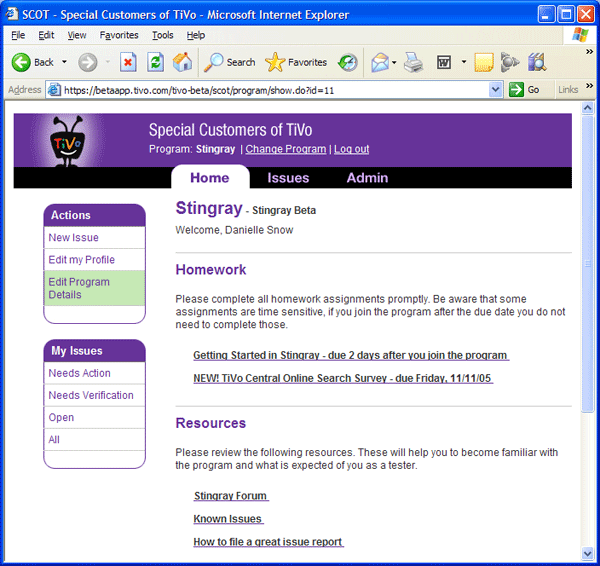The image size is (600, 566).
Task: Open TiVo Central Online Search Survey
Action: pos(343,378)
